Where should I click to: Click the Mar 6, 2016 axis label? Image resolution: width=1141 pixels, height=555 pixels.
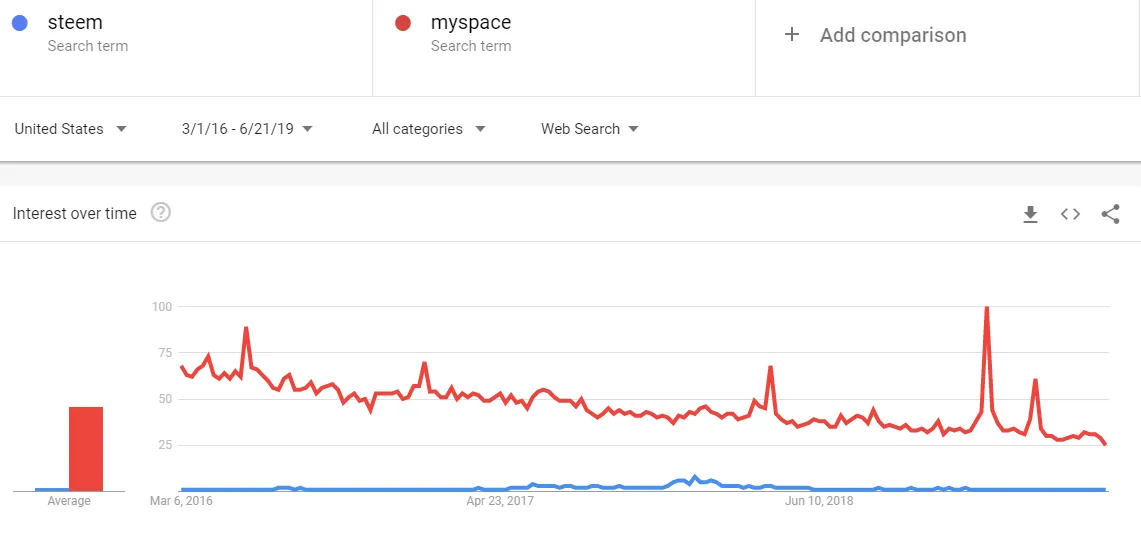click(181, 501)
